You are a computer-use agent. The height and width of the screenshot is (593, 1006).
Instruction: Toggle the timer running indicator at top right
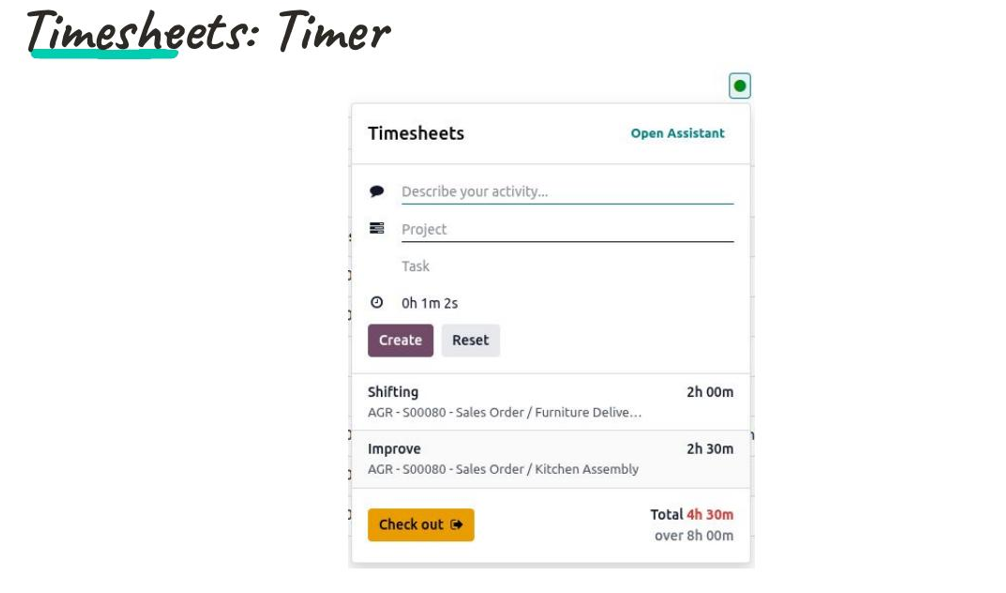739,86
